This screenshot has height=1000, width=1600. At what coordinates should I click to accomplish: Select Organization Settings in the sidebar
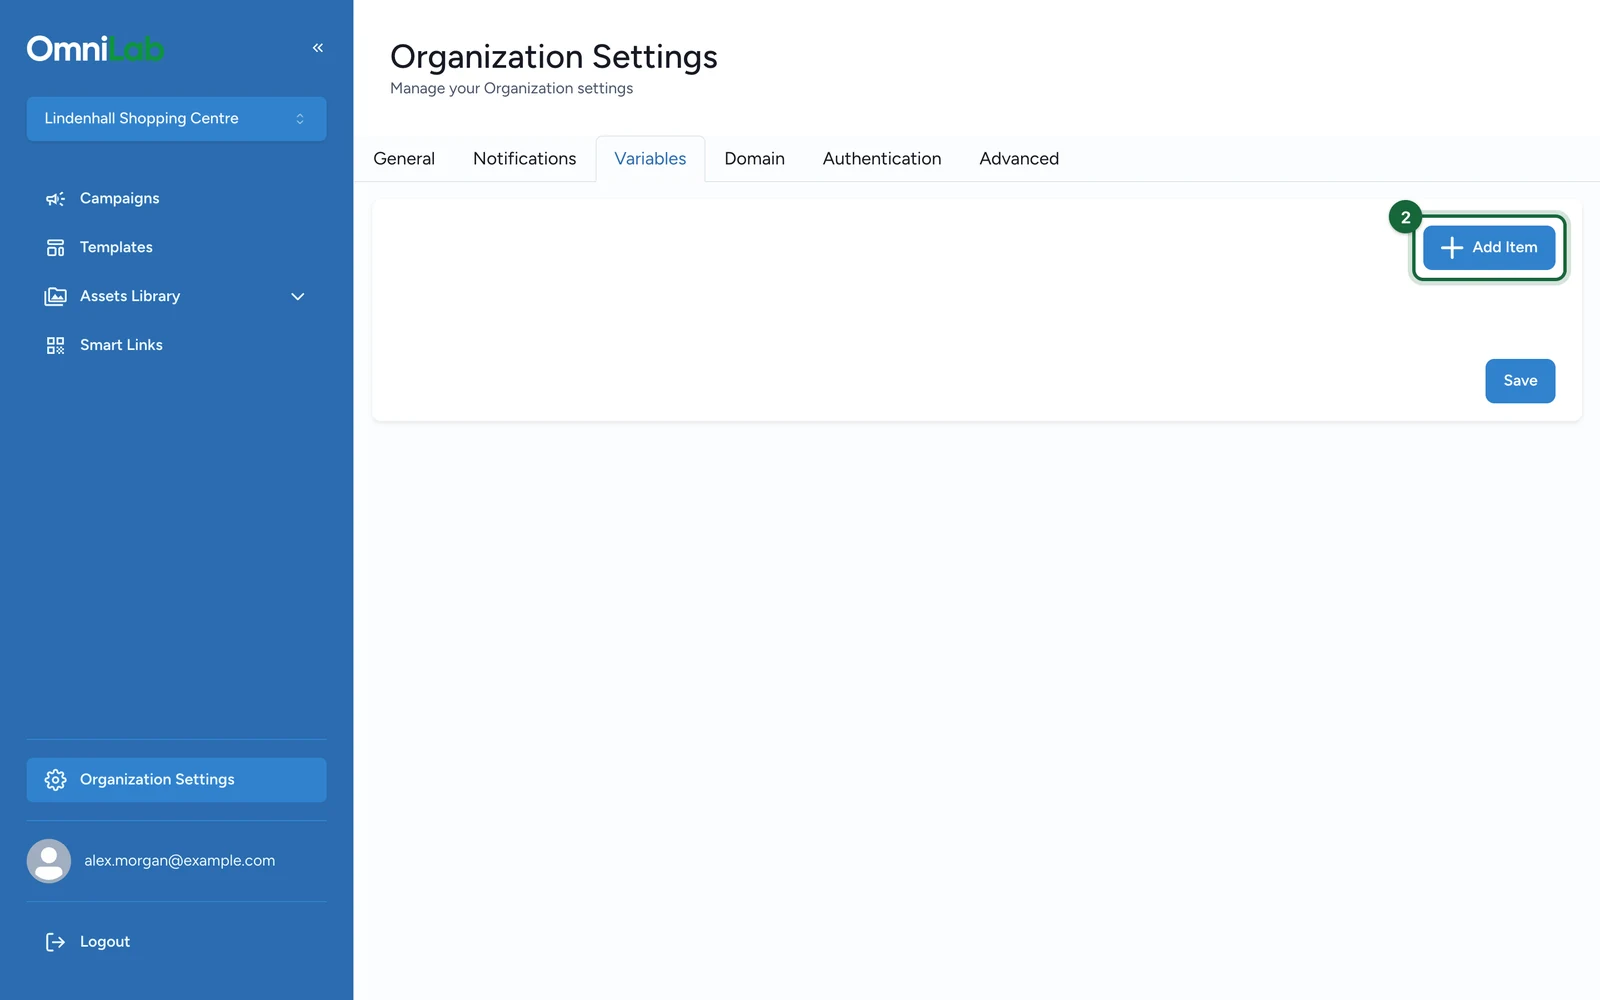point(176,780)
